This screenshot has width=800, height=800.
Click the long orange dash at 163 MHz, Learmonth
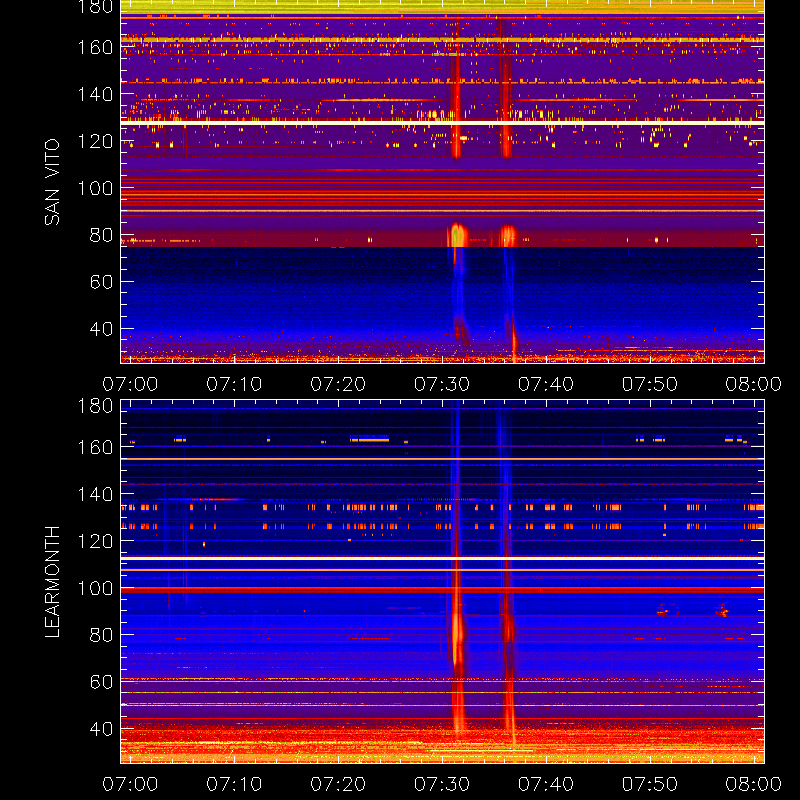[x=370, y=440]
